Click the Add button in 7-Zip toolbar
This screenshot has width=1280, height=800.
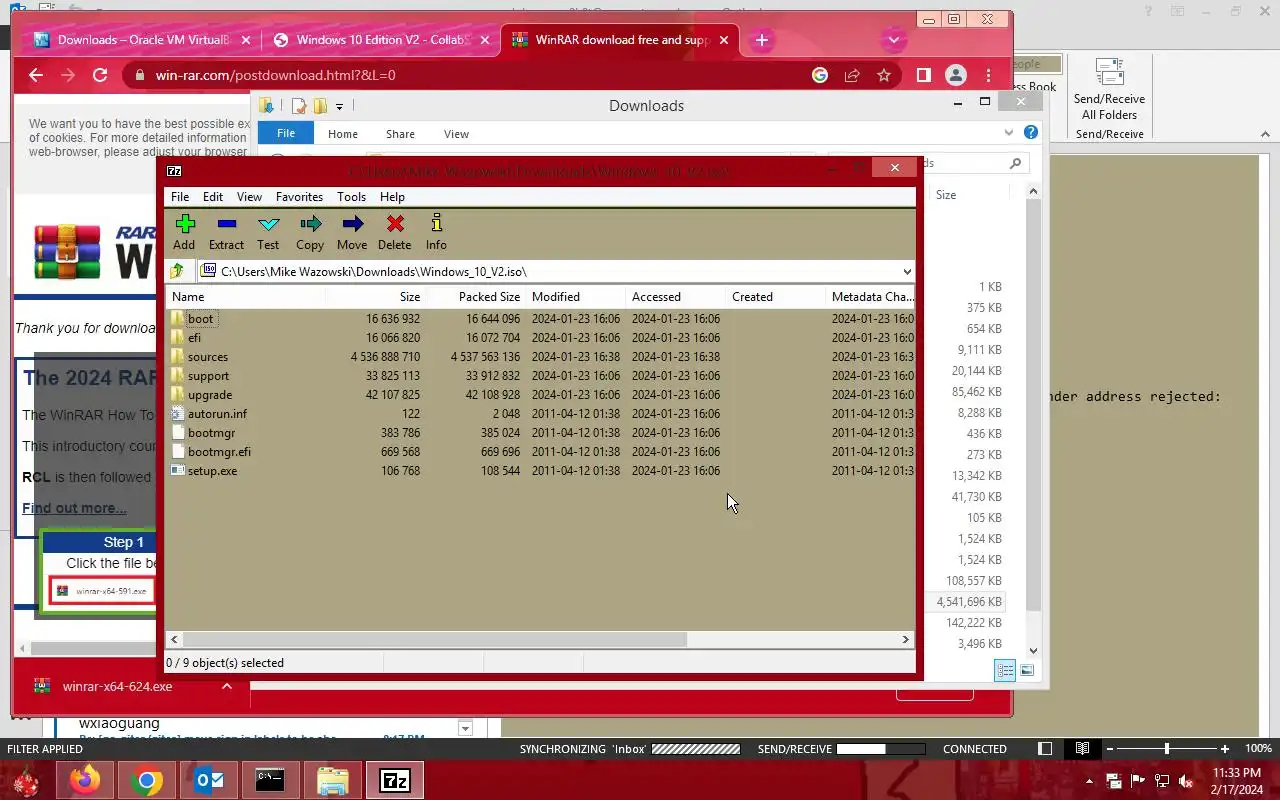tap(184, 232)
